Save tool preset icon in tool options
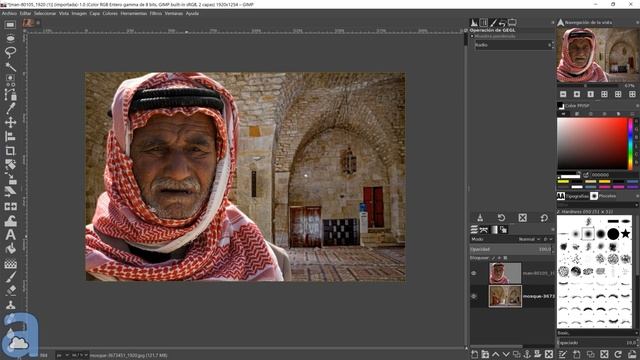 [x=480, y=218]
